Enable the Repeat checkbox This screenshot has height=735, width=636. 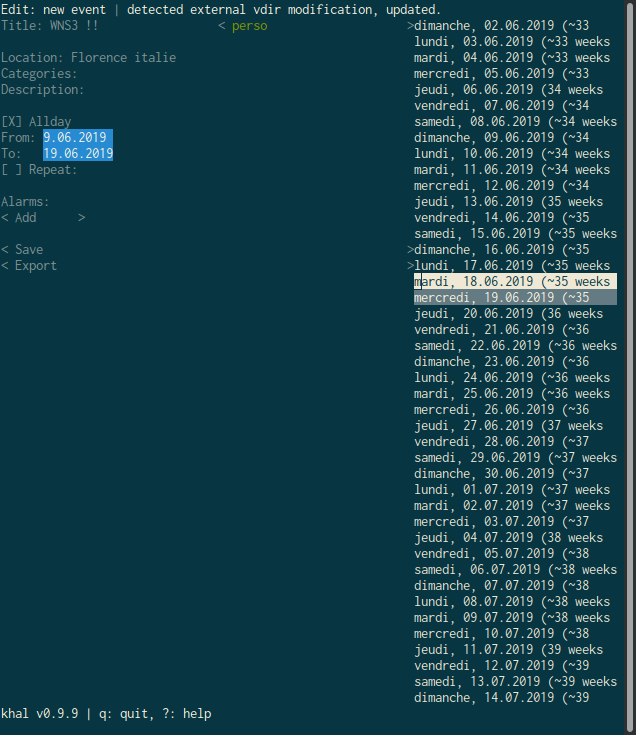[11, 170]
